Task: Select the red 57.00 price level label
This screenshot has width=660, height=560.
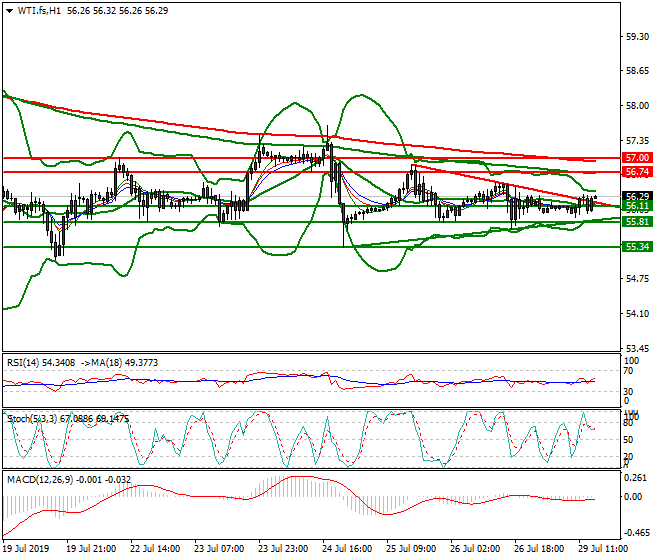Action: click(637, 158)
